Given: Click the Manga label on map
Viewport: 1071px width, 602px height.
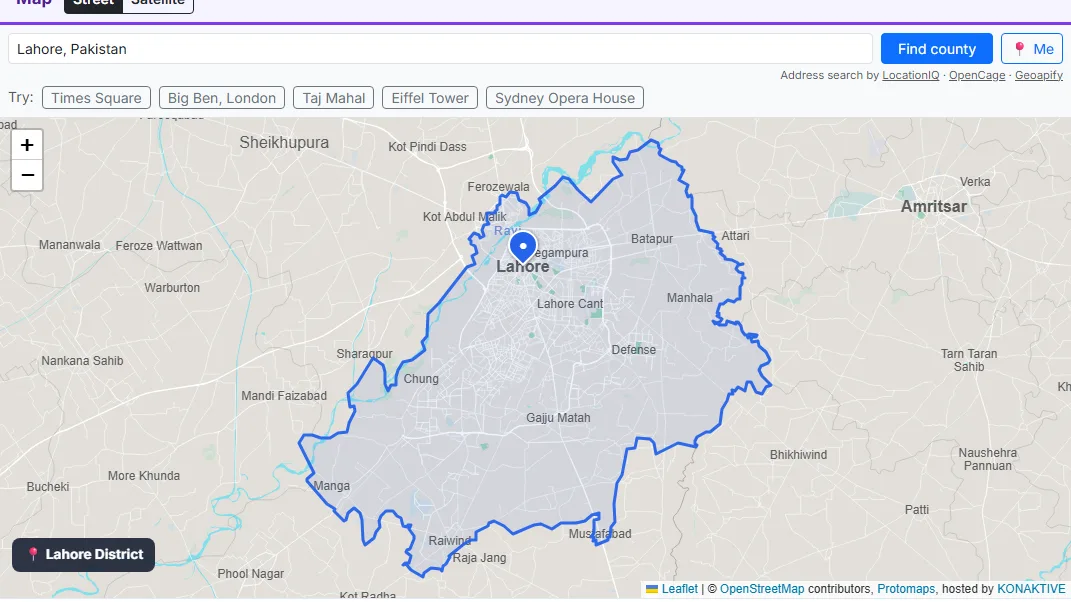Looking at the screenshot, I should [331, 486].
